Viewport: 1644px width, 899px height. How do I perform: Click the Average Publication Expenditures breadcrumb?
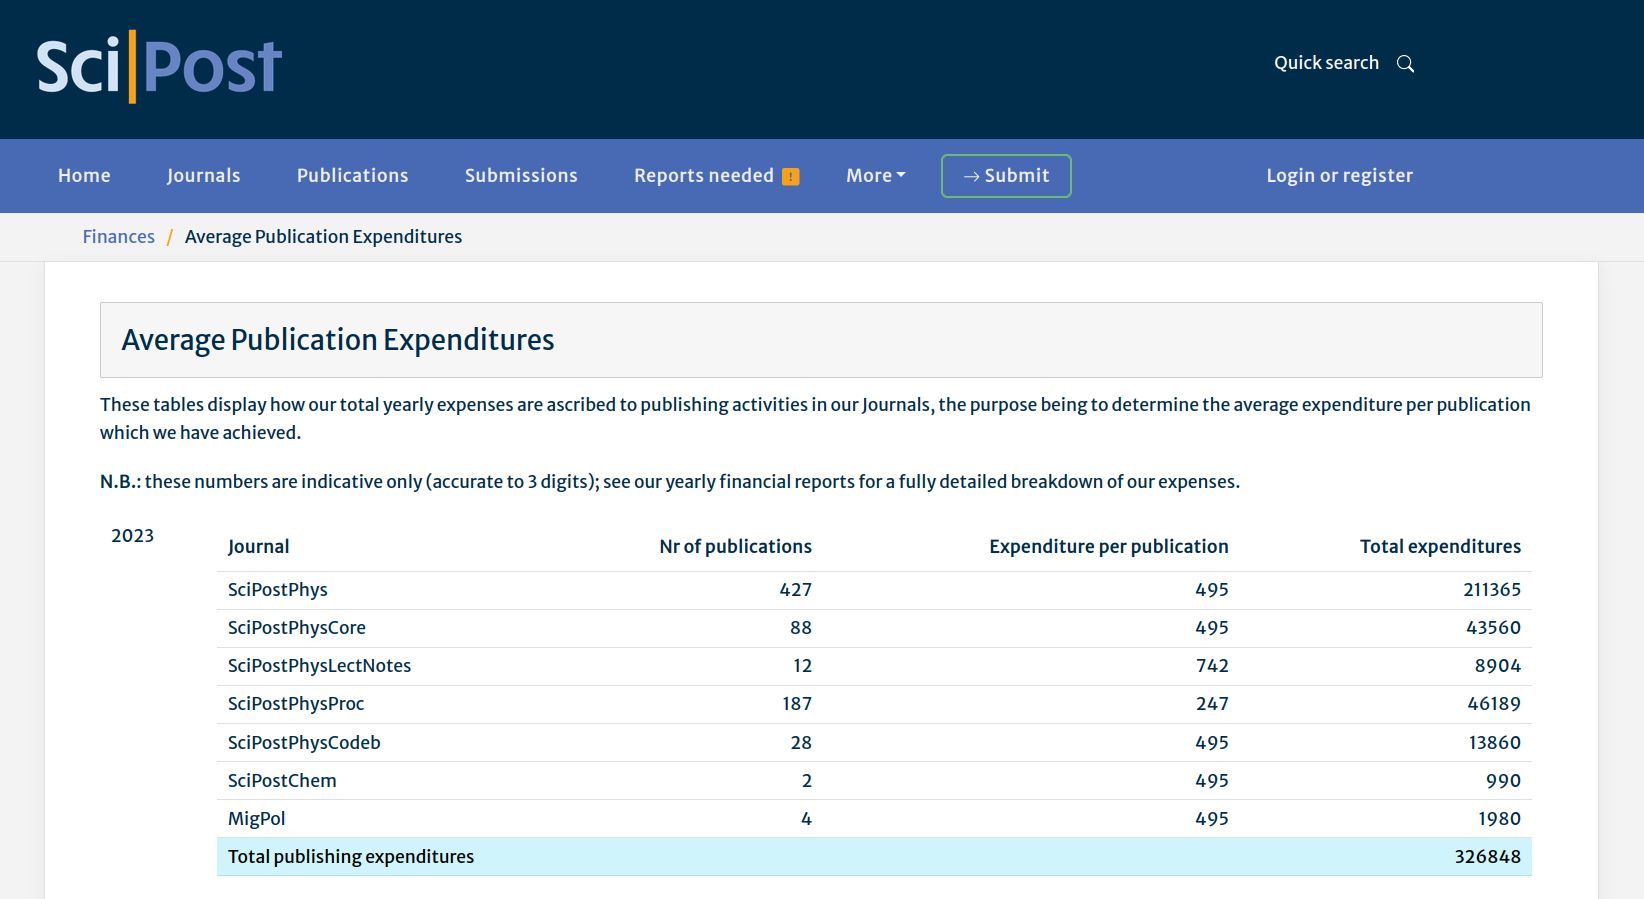coord(323,237)
